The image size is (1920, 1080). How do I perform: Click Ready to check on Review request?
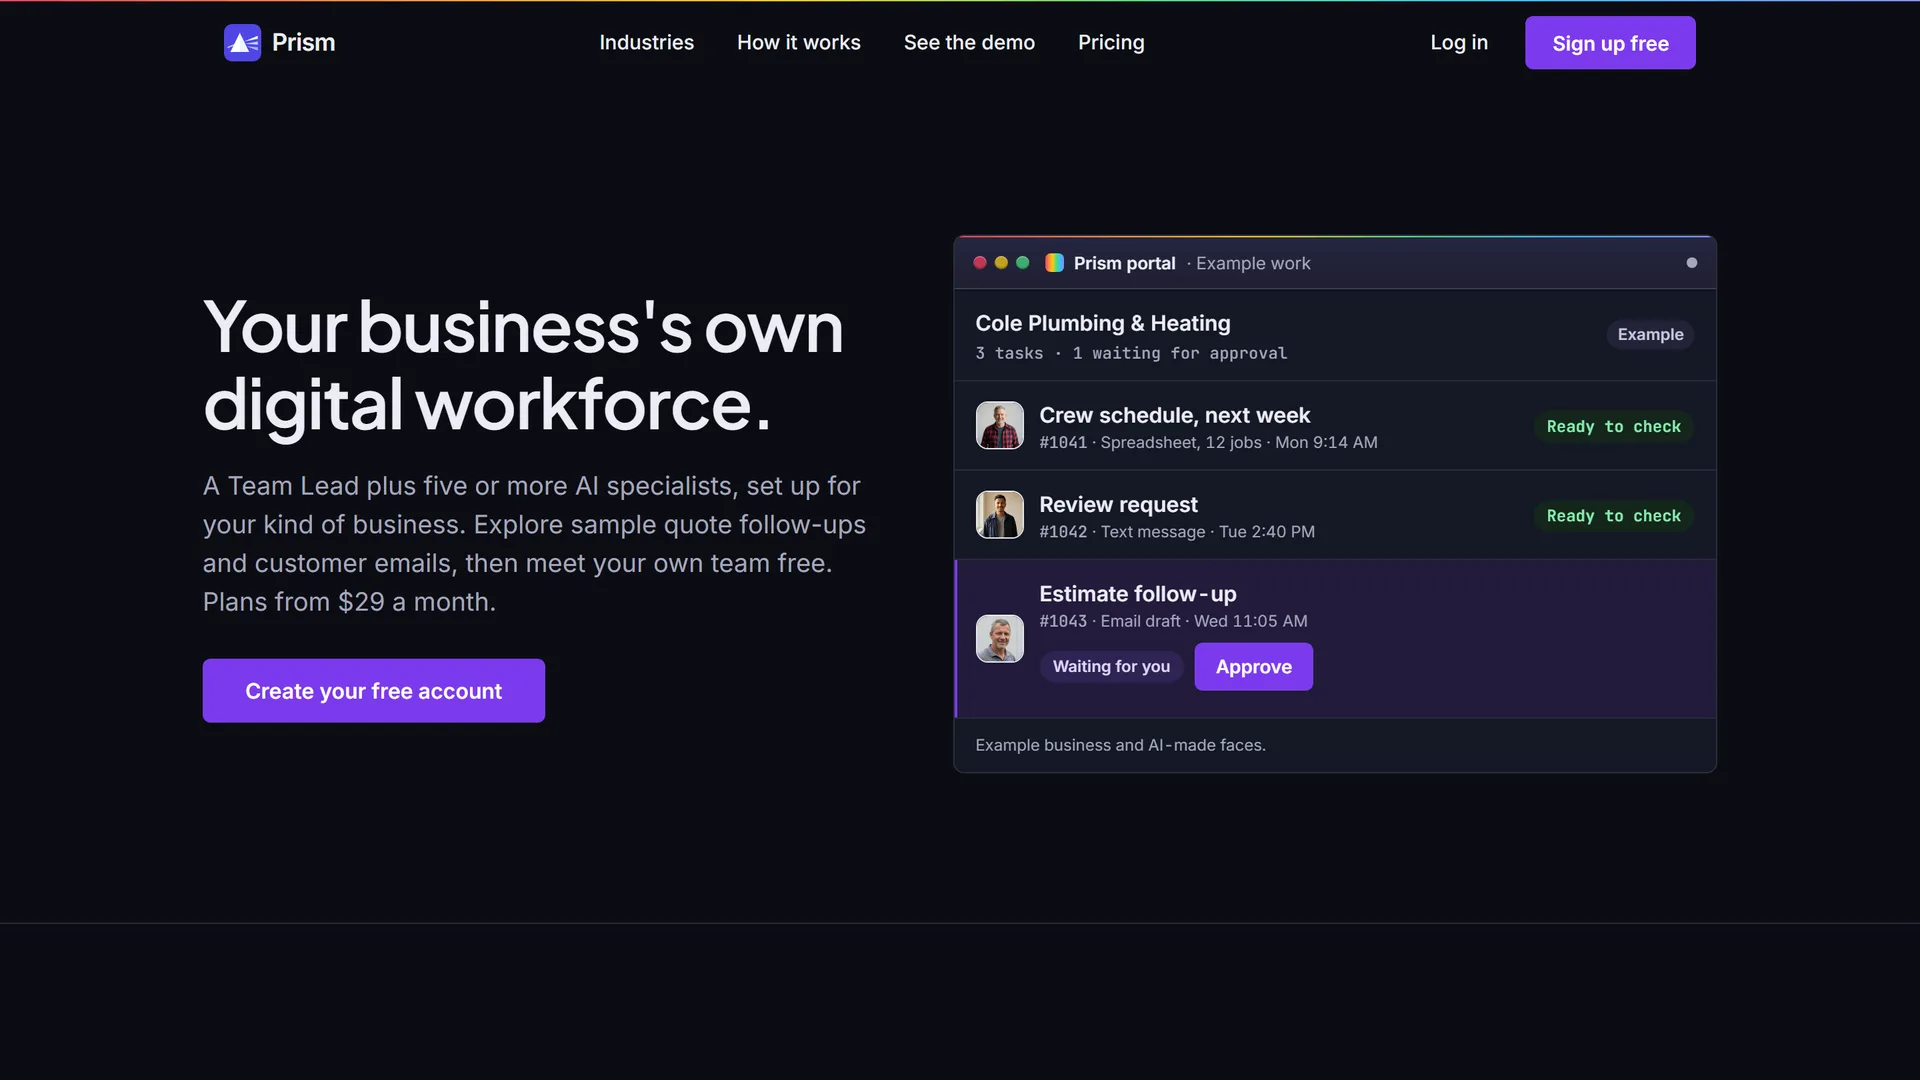1614,516
